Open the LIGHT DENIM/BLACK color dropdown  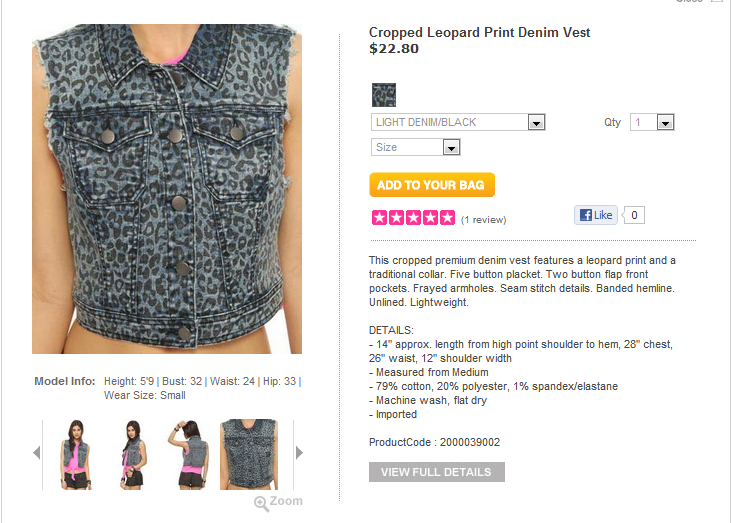click(x=458, y=122)
